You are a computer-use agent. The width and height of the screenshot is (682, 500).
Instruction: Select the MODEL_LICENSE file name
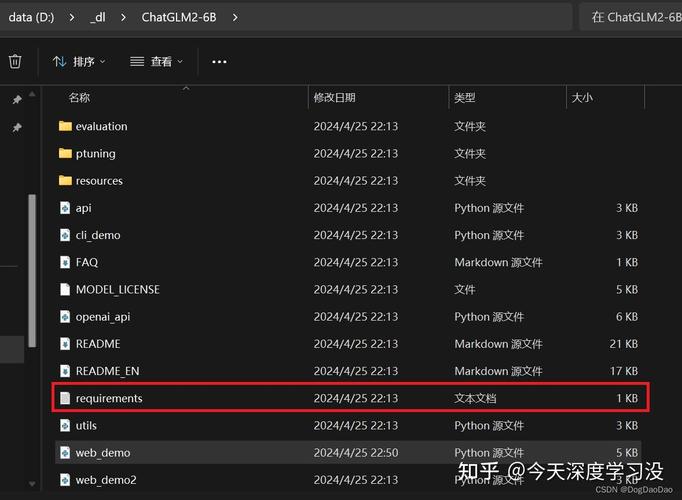pyautogui.click(x=117, y=290)
